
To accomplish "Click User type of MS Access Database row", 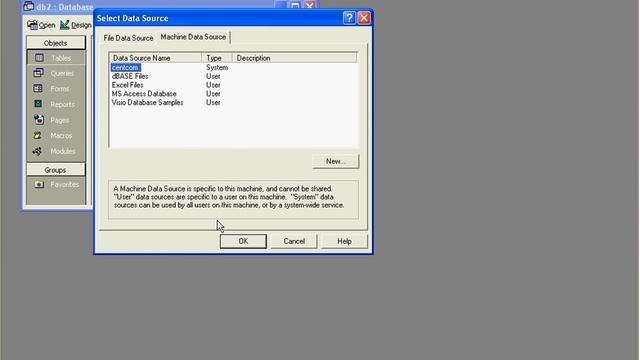I will coord(213,94).
